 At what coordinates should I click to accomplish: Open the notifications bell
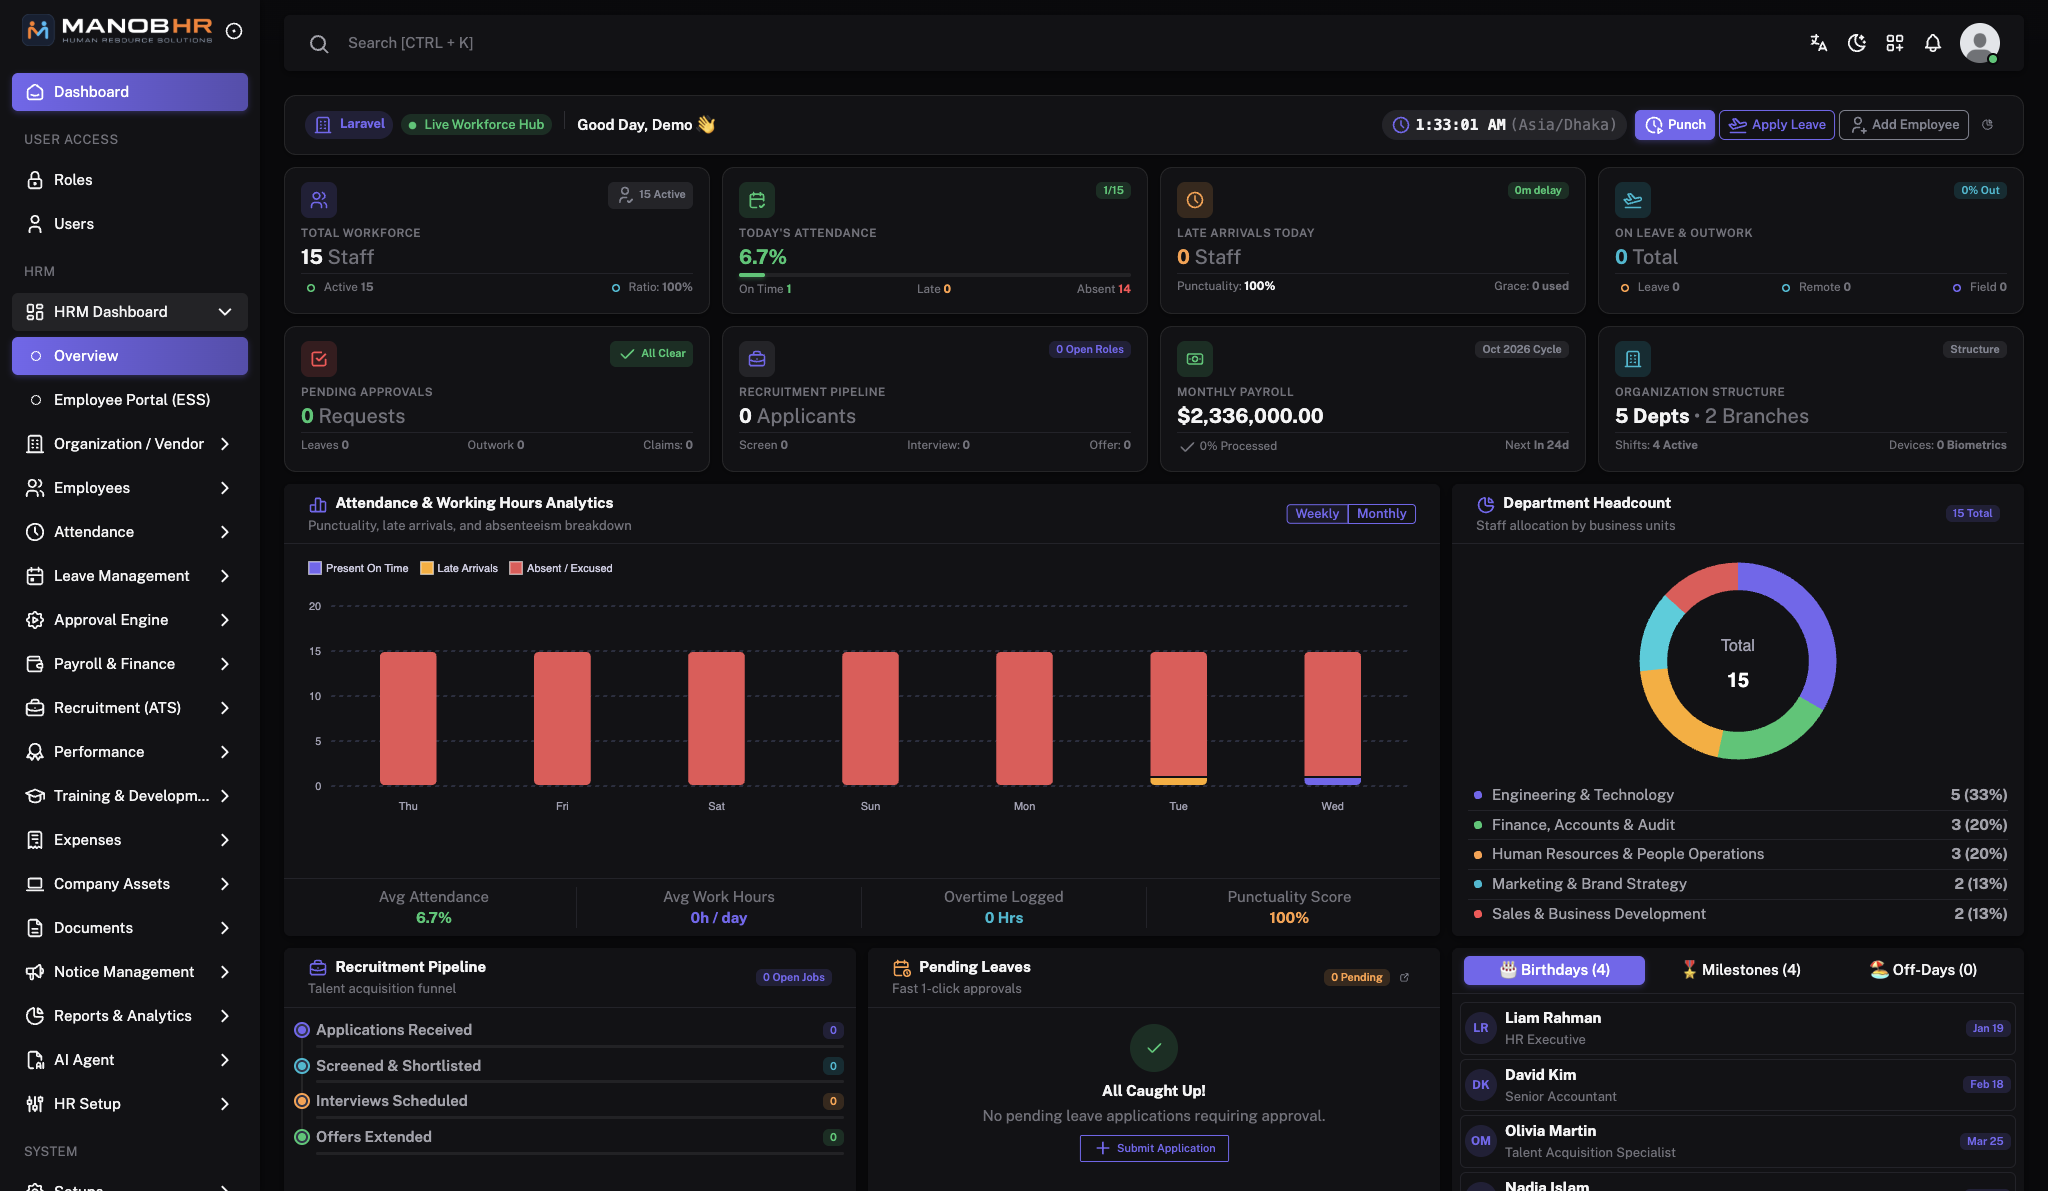coord(1933,43)
